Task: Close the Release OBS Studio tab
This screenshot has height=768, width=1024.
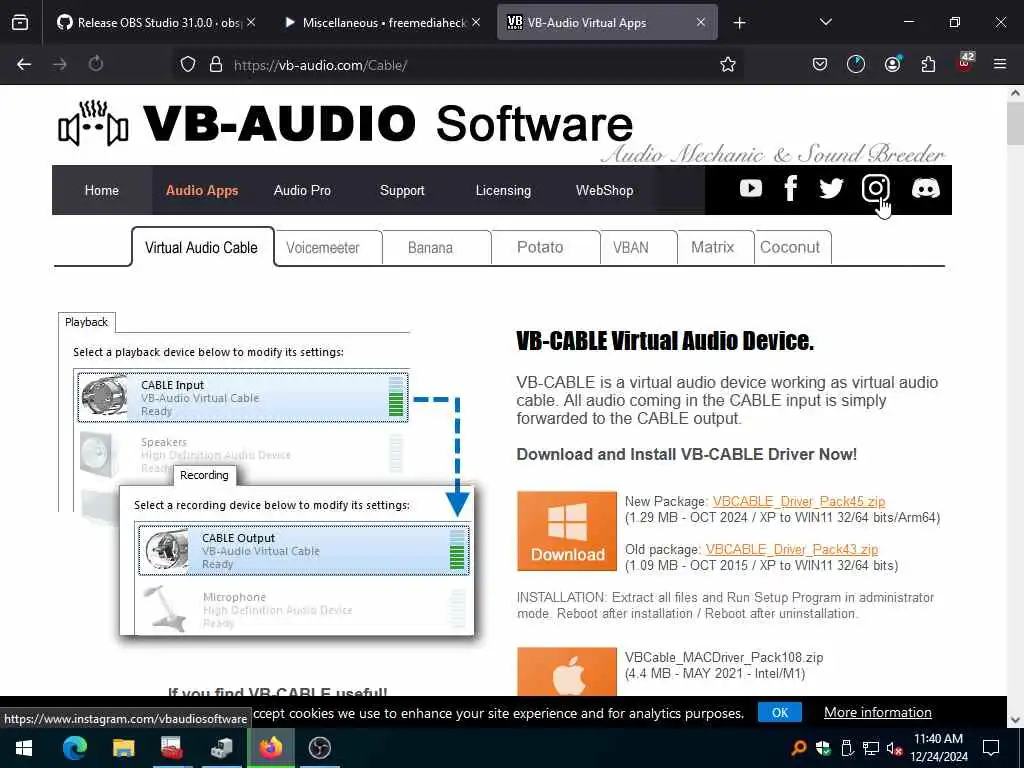Action: coord(251,22)
